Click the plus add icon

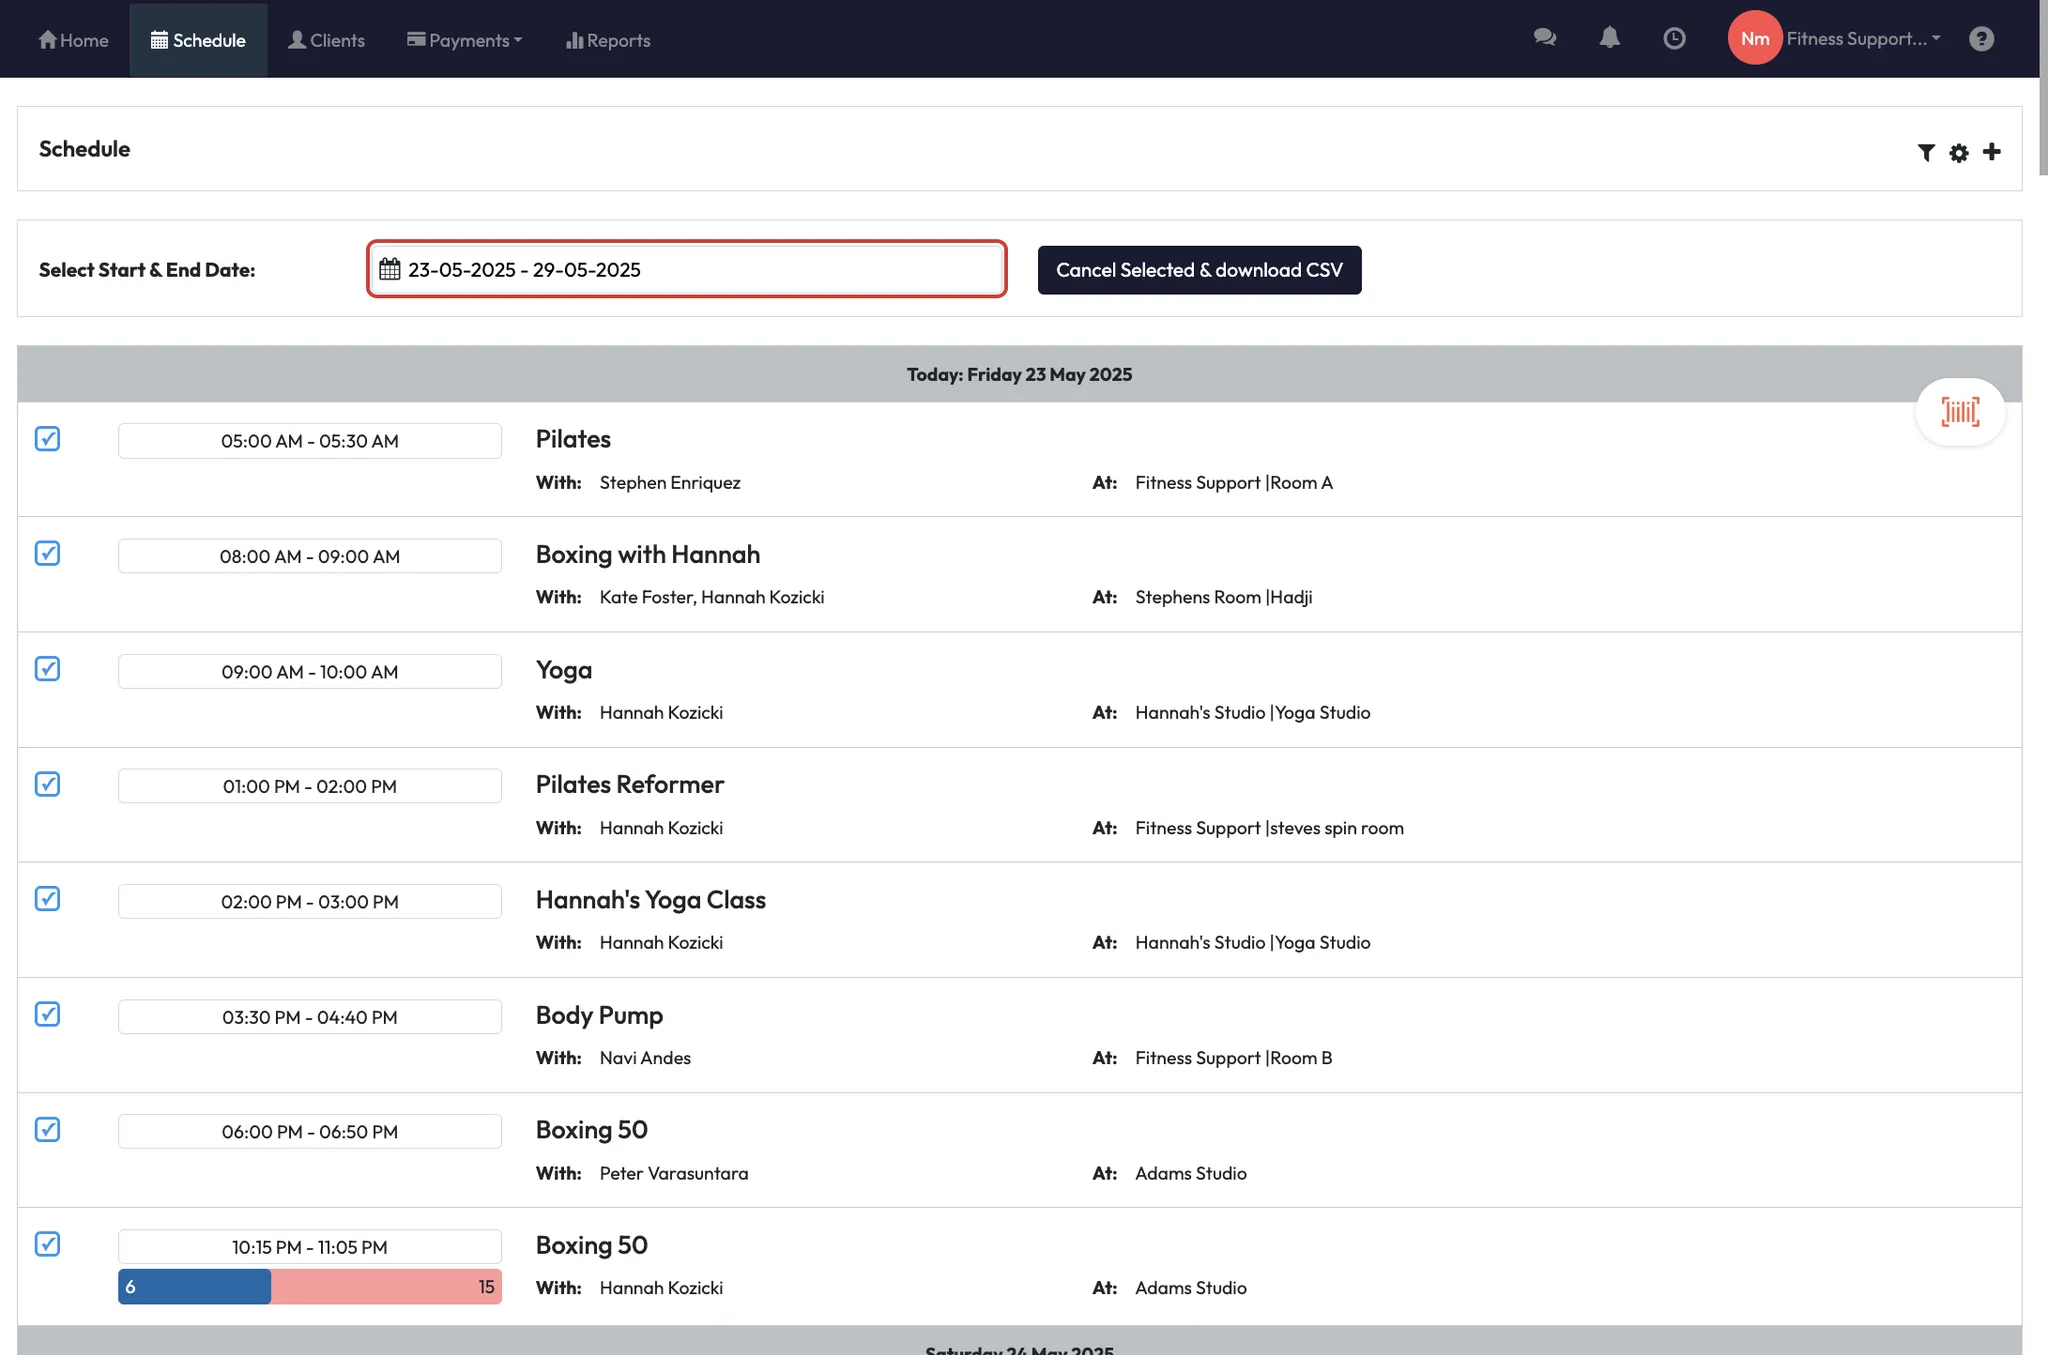[x=1991, y=151]
